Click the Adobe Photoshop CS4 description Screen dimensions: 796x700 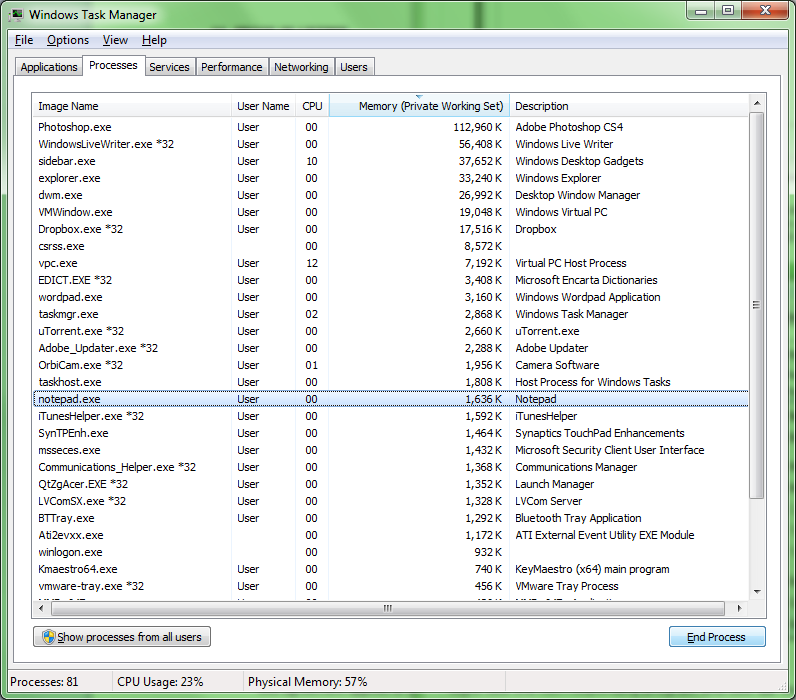coord(569,127)
